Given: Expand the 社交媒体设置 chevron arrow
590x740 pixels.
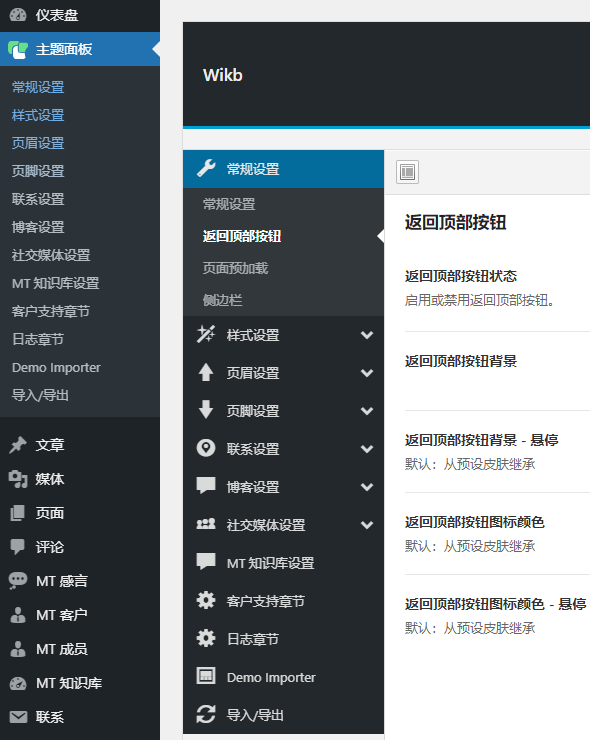Looking at the screenshot, I should pos(367,525).
